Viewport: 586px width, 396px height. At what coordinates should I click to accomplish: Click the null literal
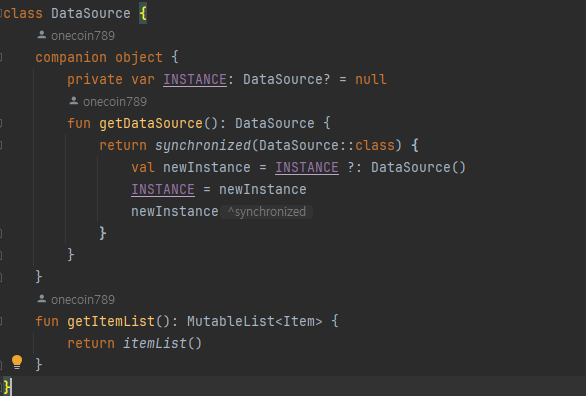(x=371, y=80)
